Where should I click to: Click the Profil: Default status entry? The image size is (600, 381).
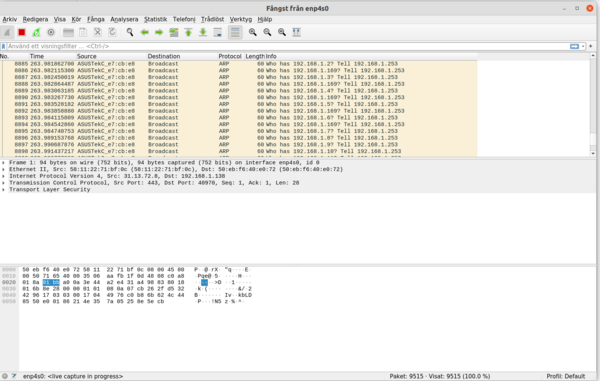tap(566, 376)
